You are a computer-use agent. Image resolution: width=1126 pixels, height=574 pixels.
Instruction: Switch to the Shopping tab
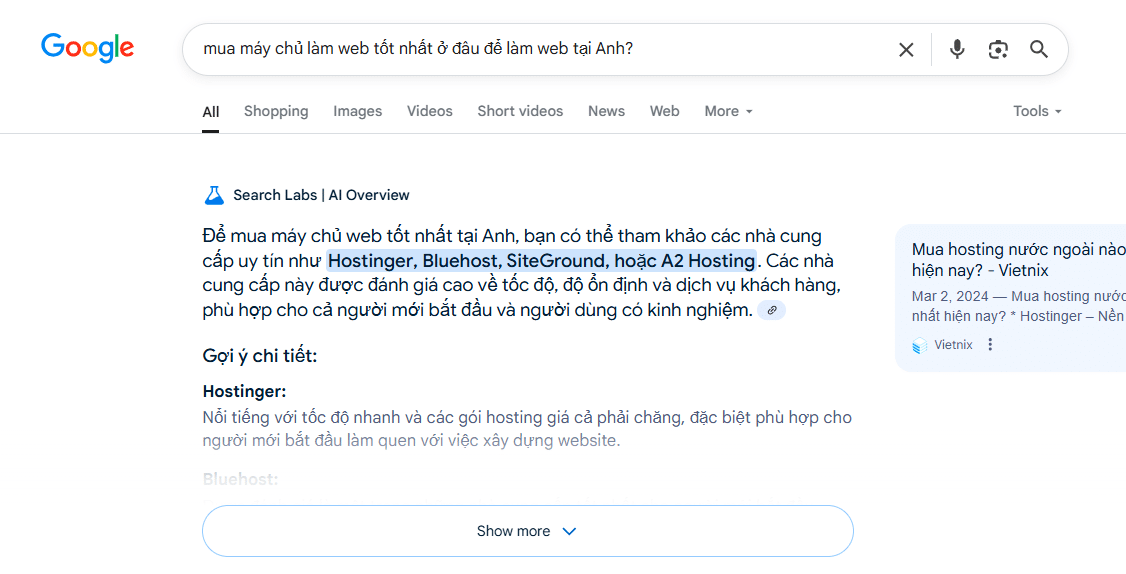(276, 111)
